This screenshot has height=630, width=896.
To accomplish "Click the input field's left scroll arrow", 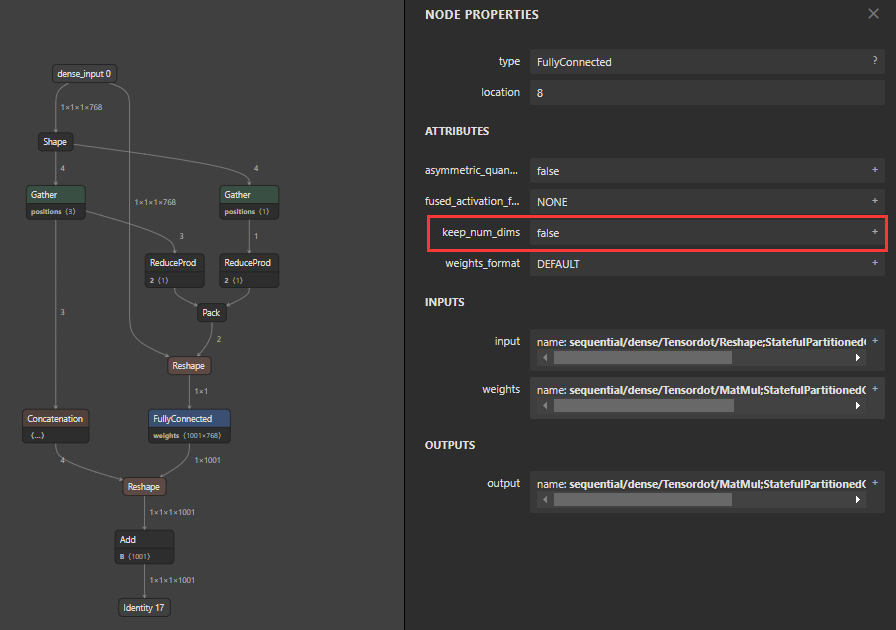I will (545, 357).
